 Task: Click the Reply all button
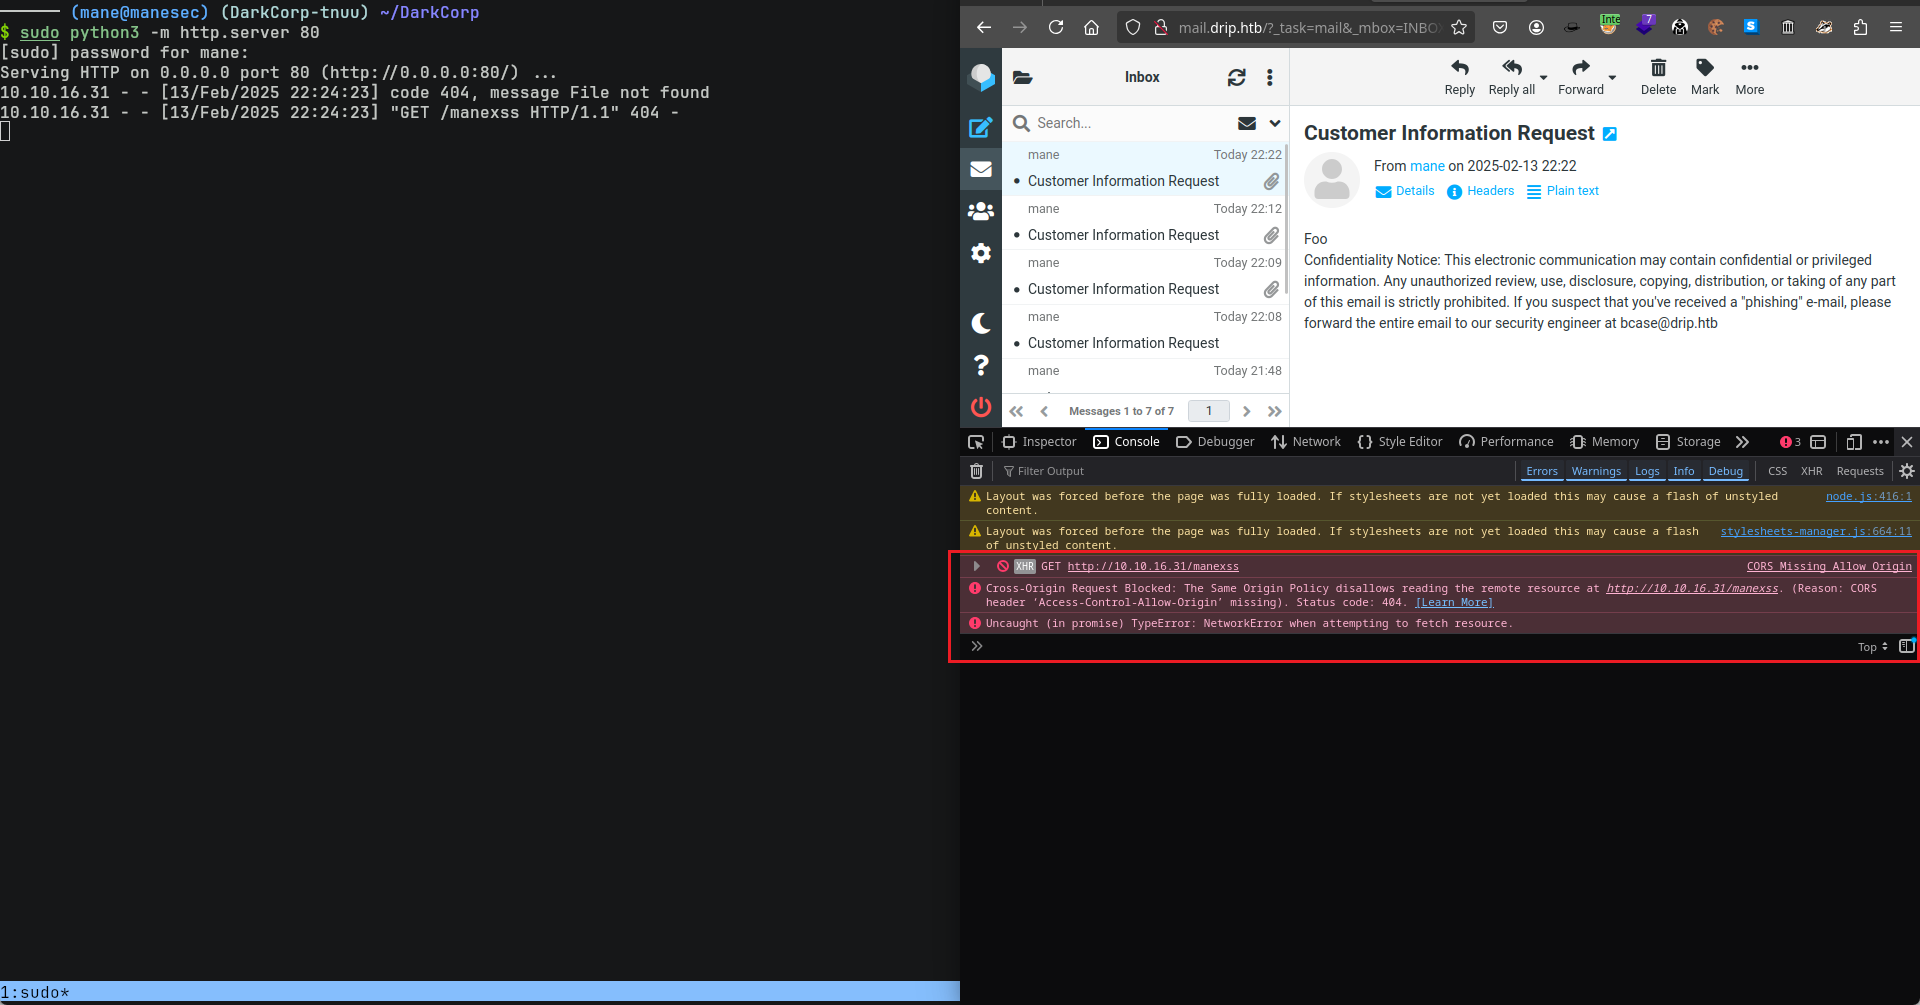(1511, 77)
